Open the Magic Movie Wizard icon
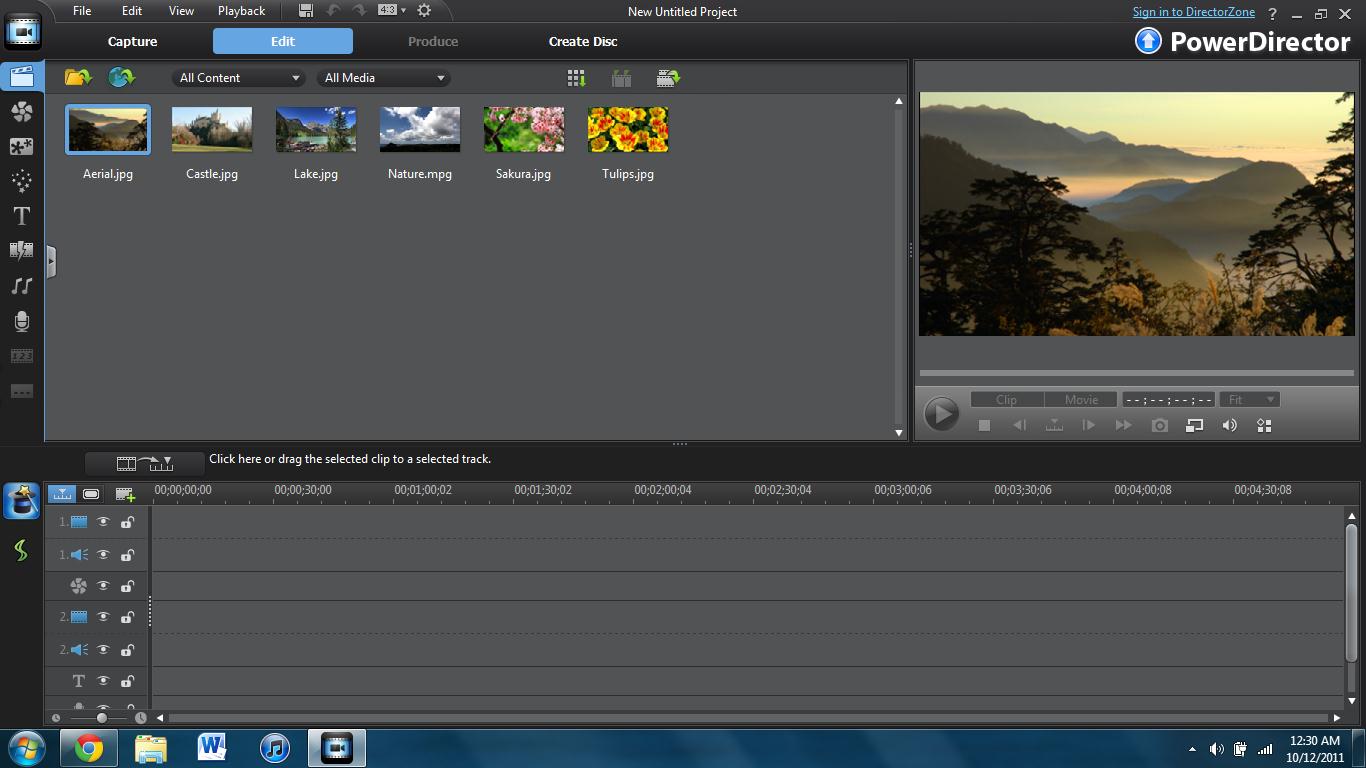Viewport: 1366px width, 768px height. [21, 500]
